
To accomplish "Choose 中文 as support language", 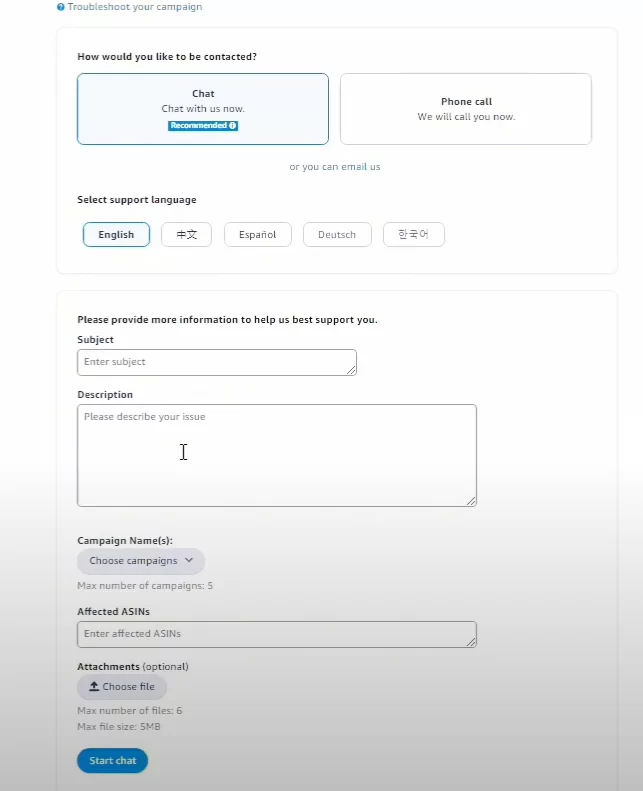I will click(x=186, y=235).
